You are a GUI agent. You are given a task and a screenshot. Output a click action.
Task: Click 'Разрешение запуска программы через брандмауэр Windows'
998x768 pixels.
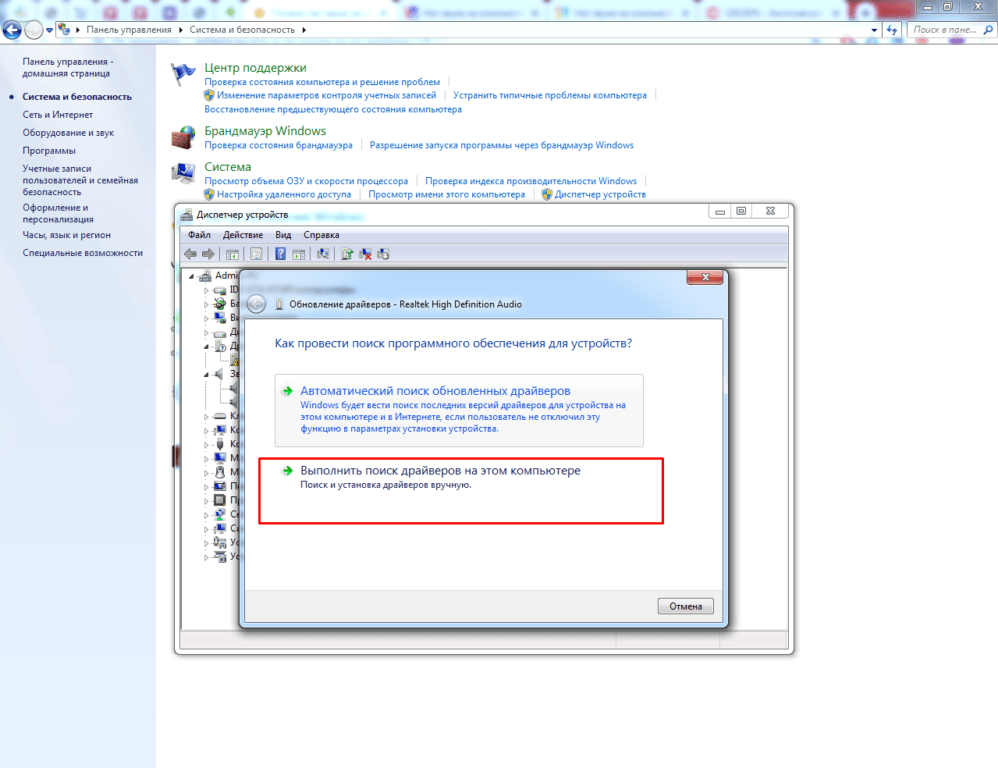point(502,145)
